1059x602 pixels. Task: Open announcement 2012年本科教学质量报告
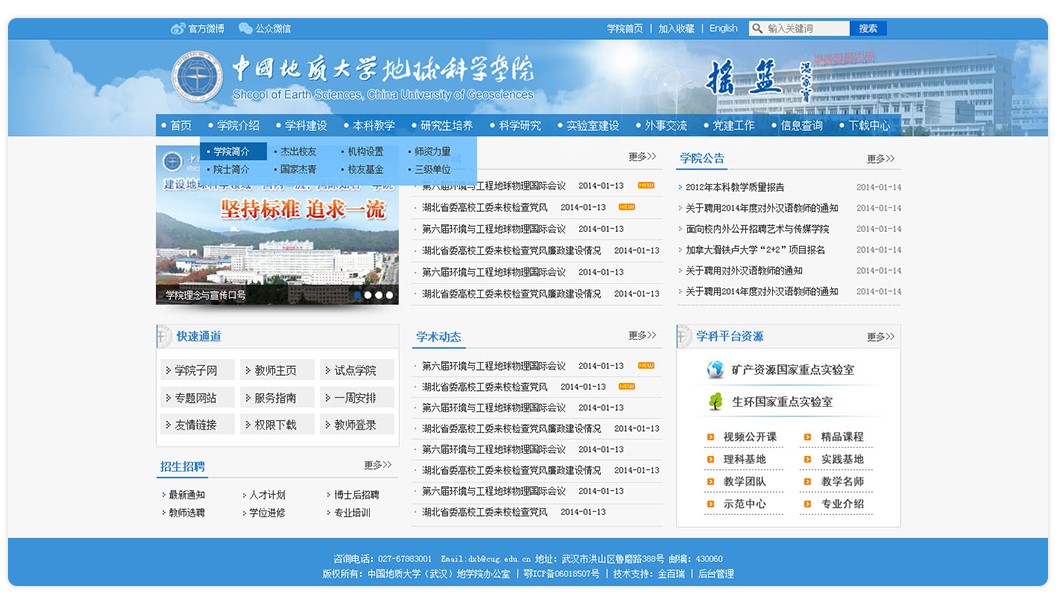click(735, 187)
